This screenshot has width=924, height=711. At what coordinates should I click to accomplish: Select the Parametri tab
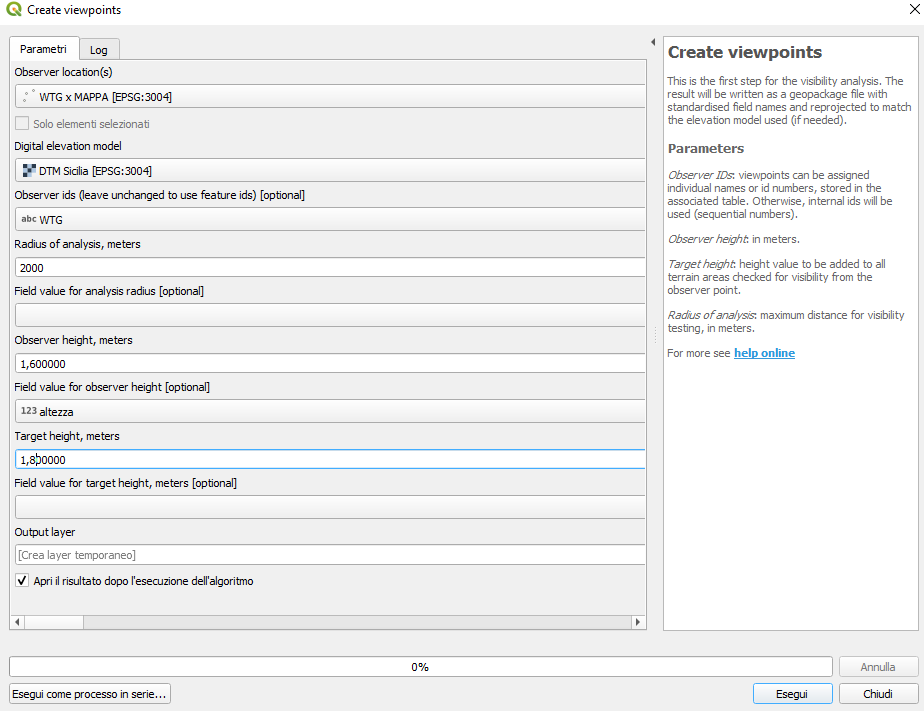[44, 49]
